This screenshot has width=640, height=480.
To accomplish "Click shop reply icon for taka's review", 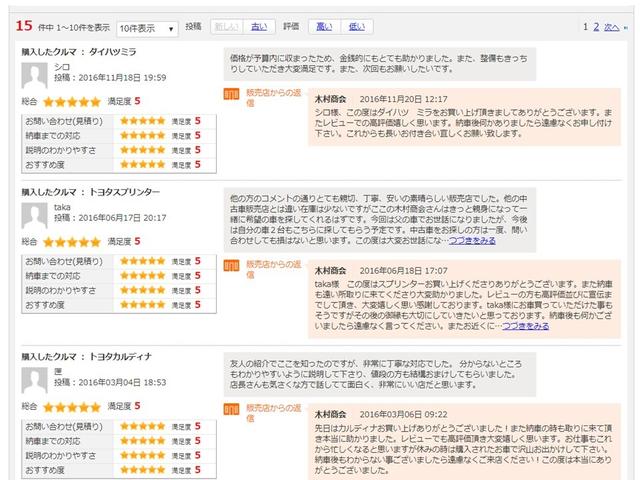I will [231, 266].
